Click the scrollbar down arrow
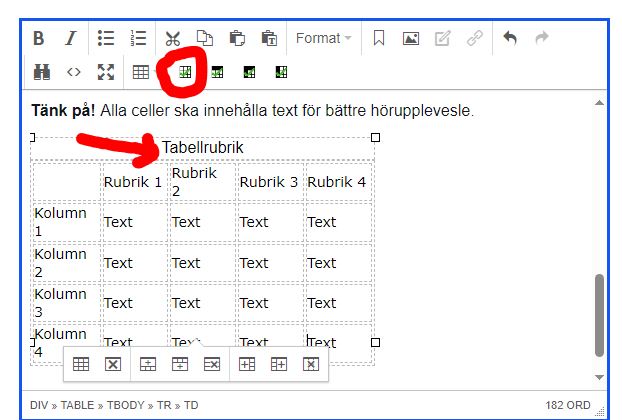Image resolution: width=622 pixels, height=420 pixels. coord(599,377)
